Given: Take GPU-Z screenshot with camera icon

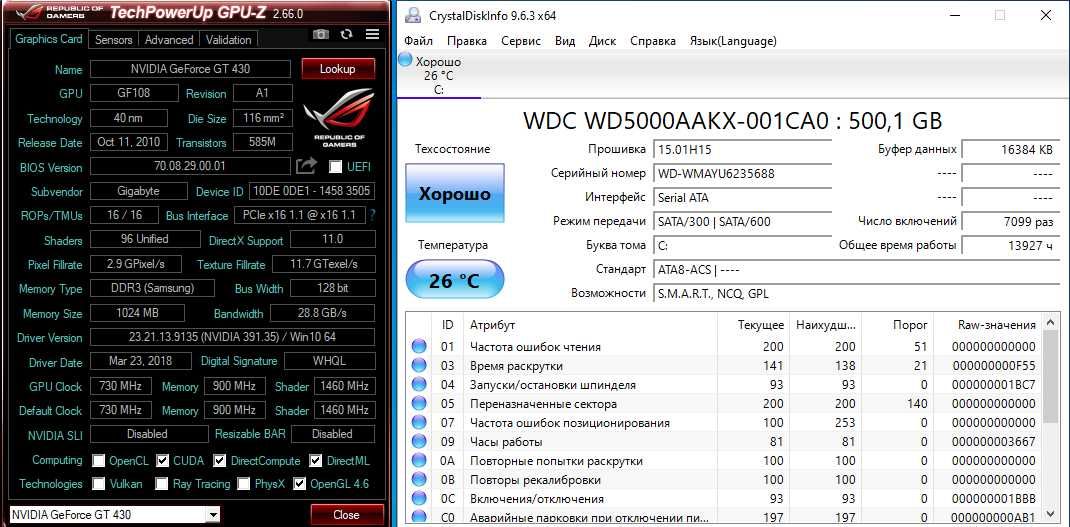Looking at the screenshot, I should pyautogui.click(x=320, y=34).
